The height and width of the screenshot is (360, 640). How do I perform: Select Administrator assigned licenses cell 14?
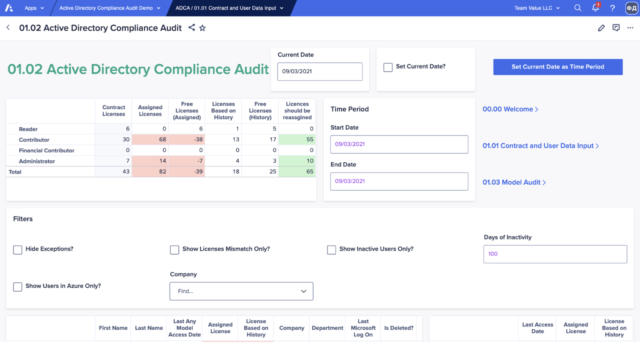[x=150, y=161]
